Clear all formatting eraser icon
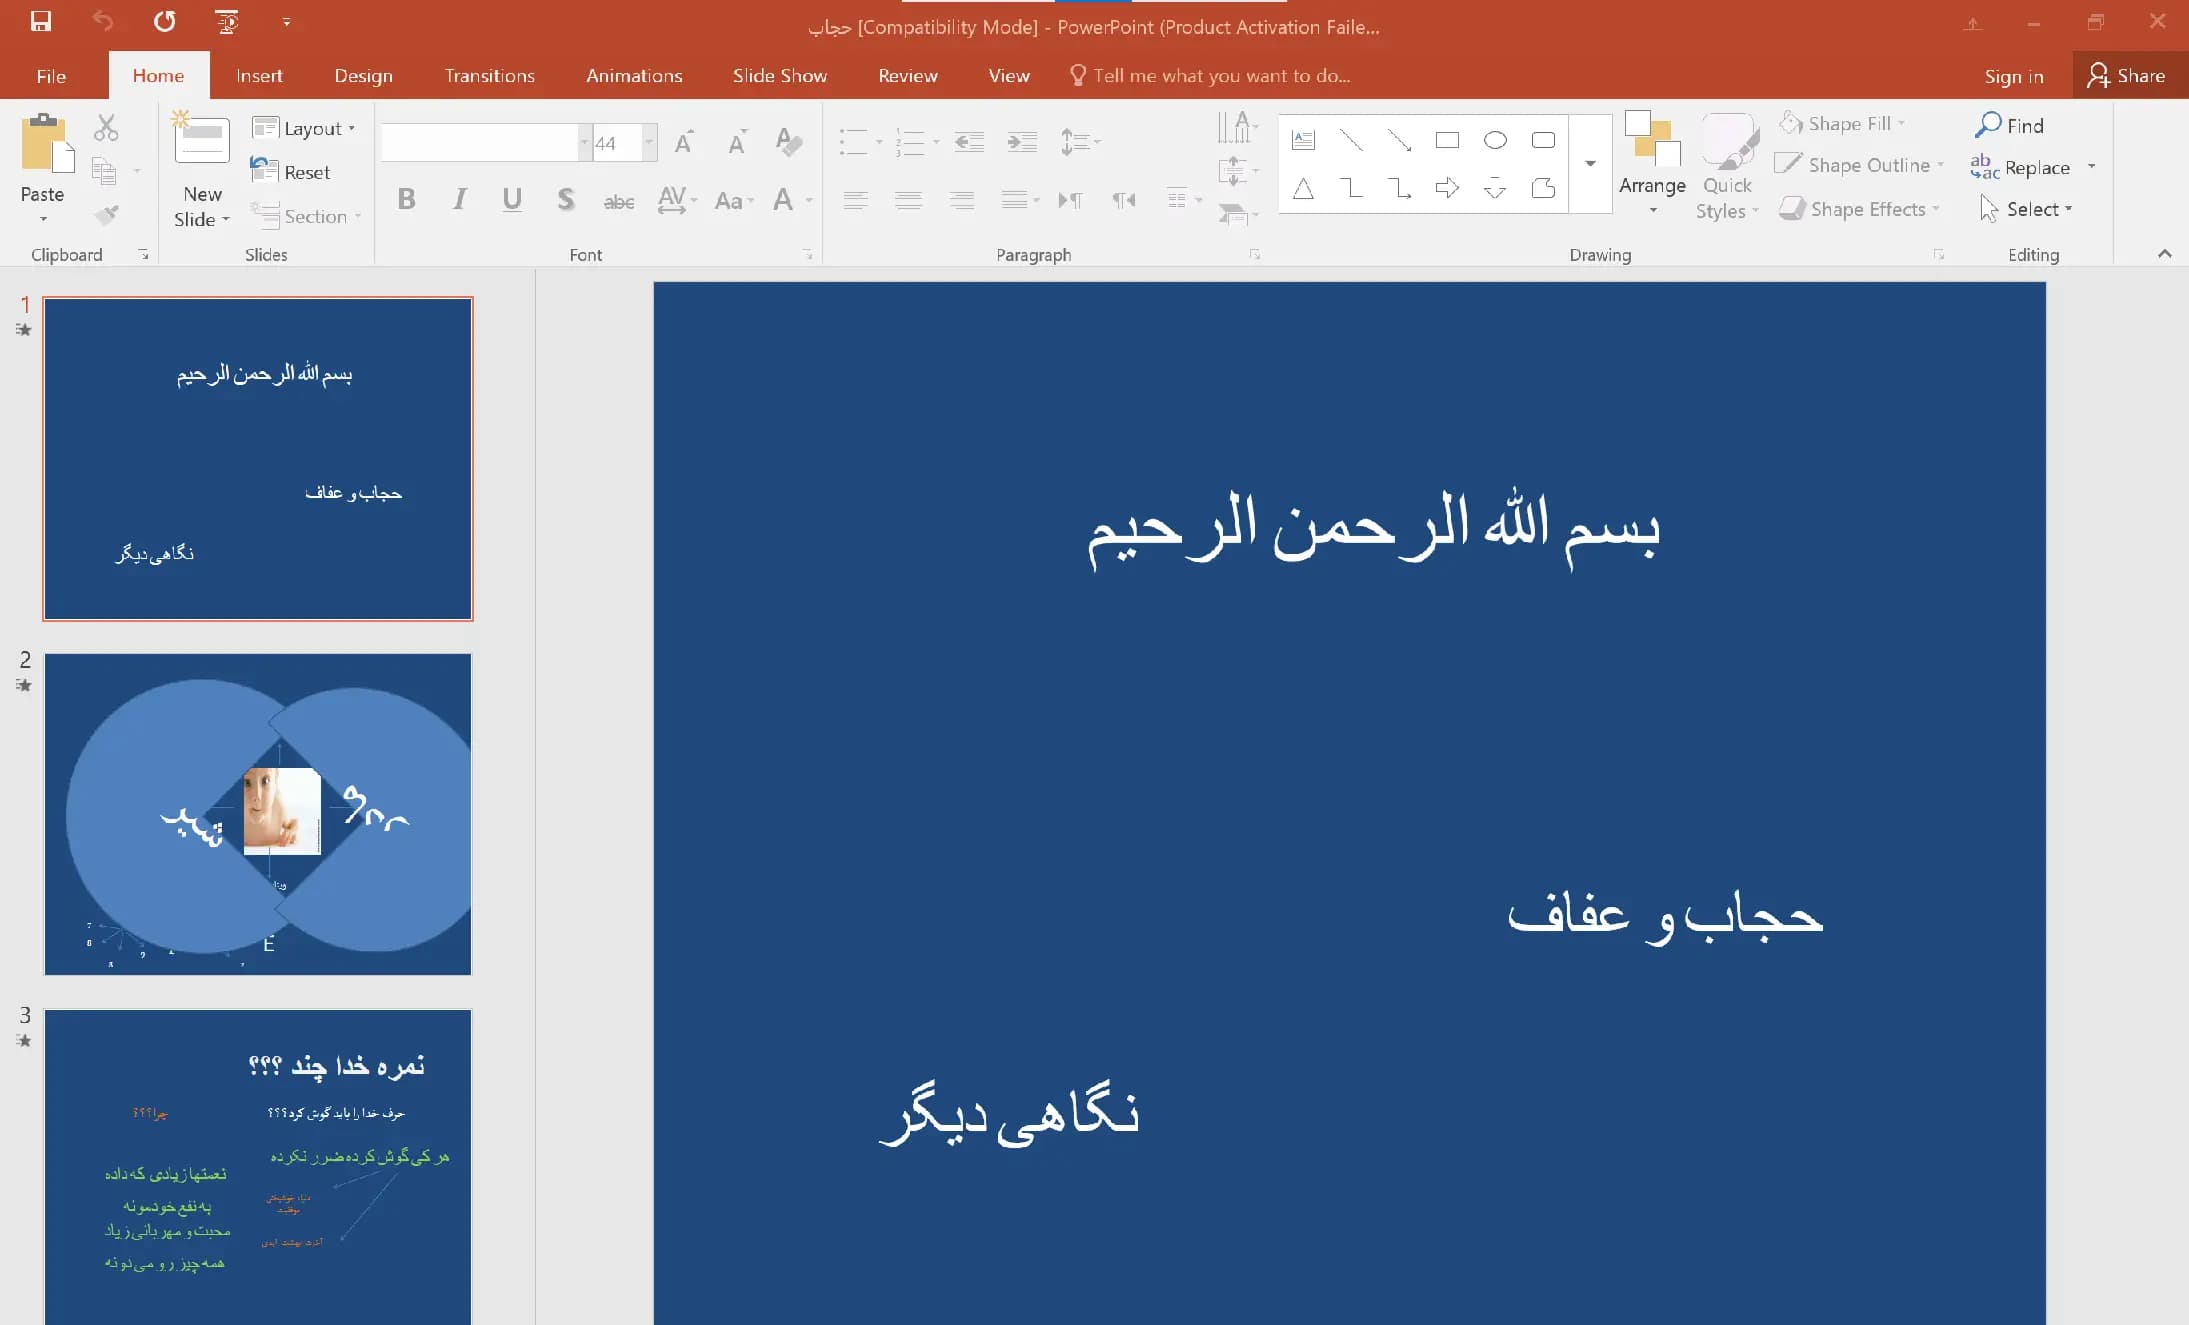 click(789, 142)
